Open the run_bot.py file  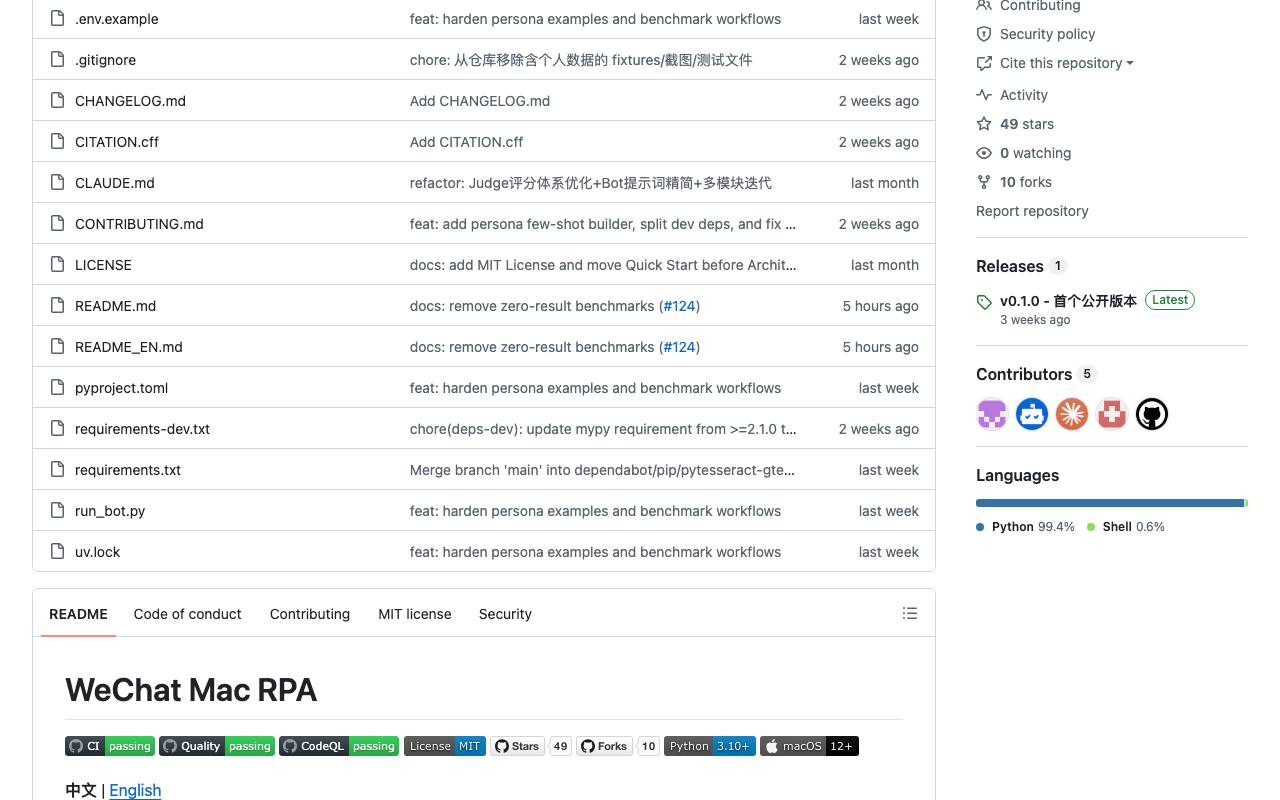coord(110,511)
